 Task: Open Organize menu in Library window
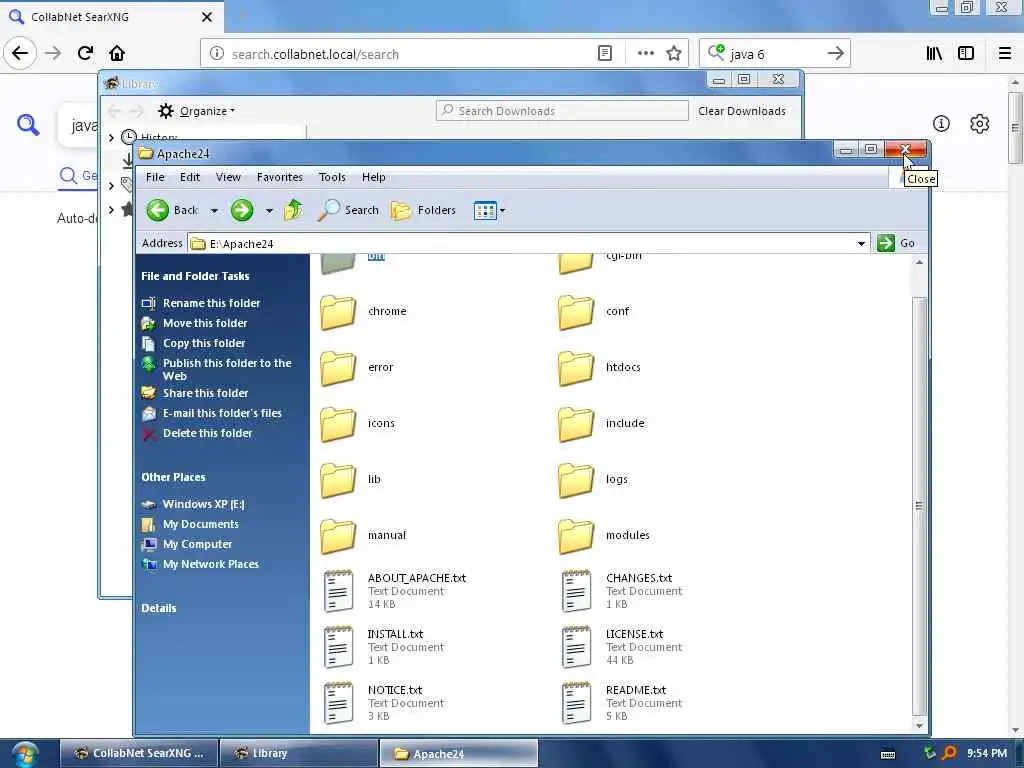[197, 111]
